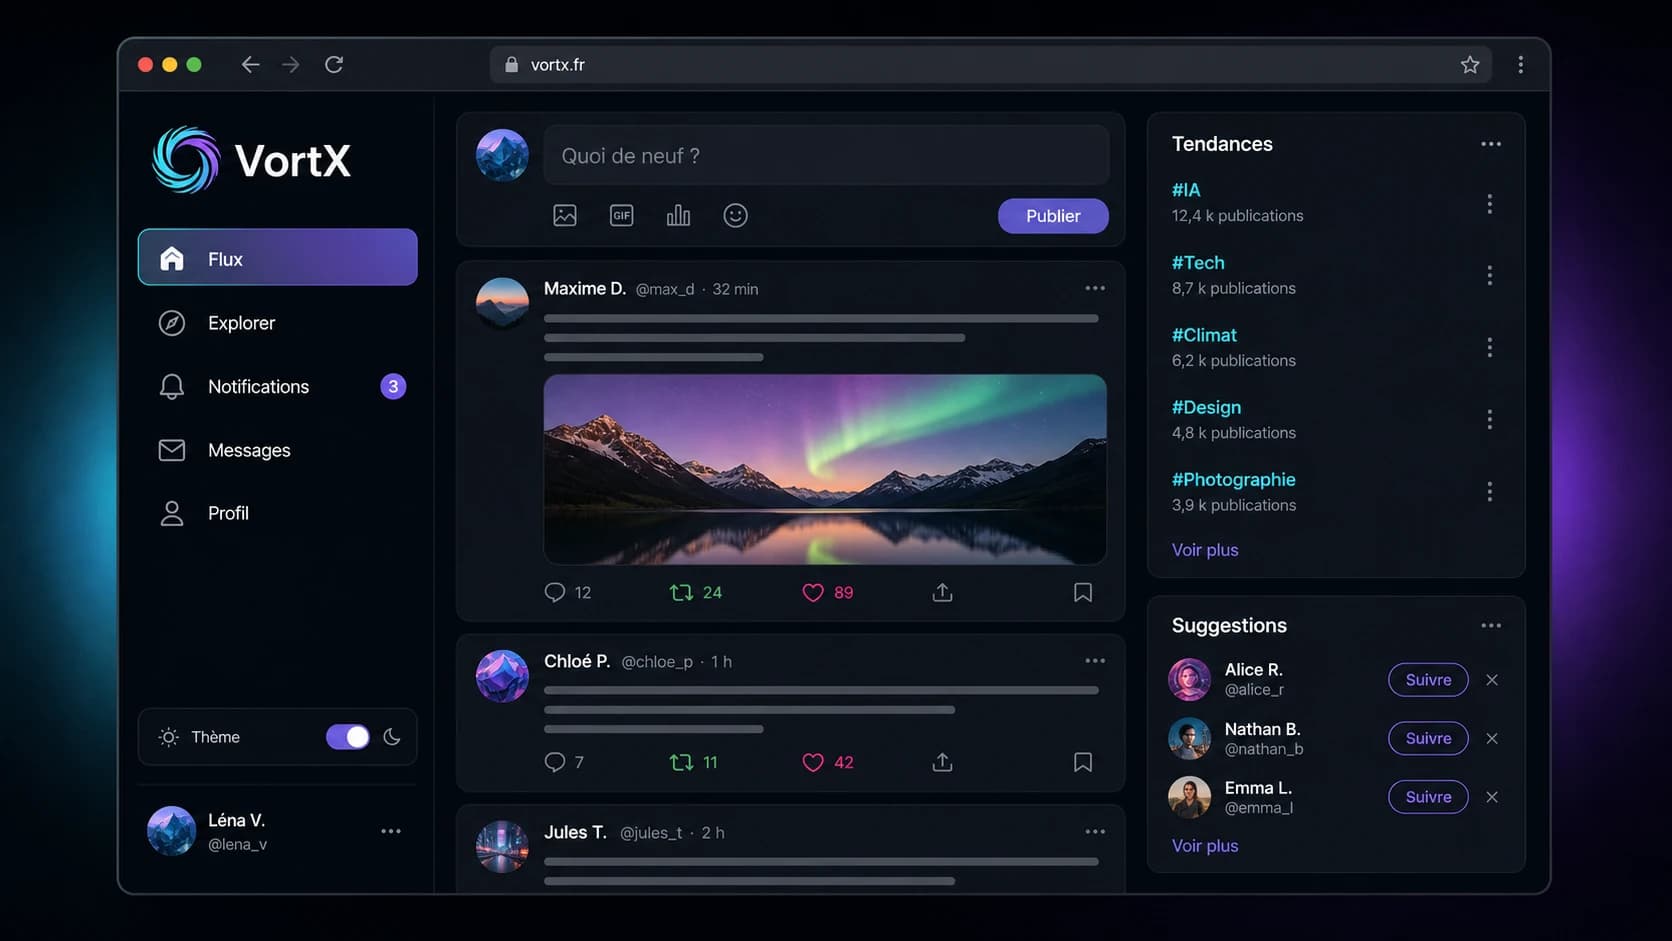Create a poll with chart icon
The image size is (1672, 941).
(678, 215)
